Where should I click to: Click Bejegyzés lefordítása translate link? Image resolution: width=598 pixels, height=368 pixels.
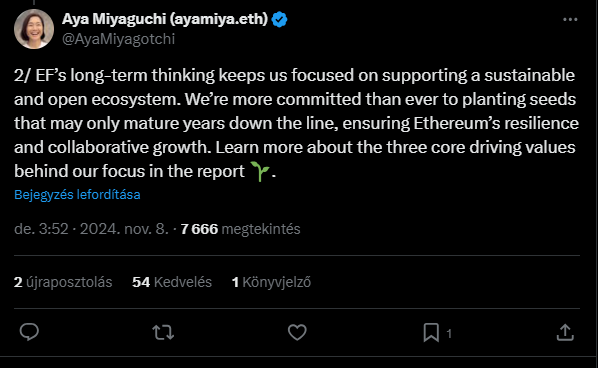point(77,194)
